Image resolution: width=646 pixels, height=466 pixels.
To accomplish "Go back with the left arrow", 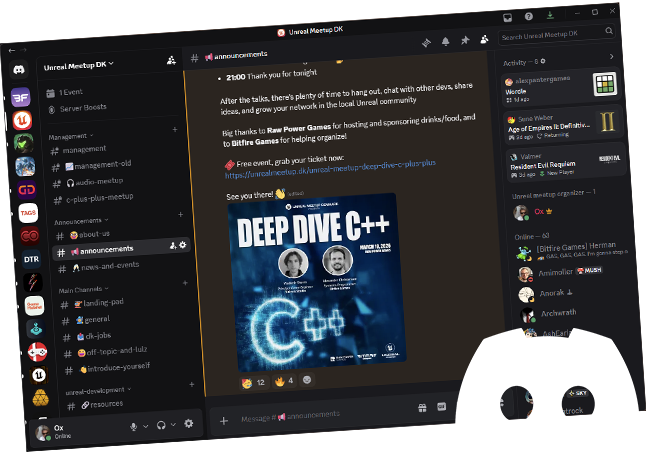I will [12, 50].
